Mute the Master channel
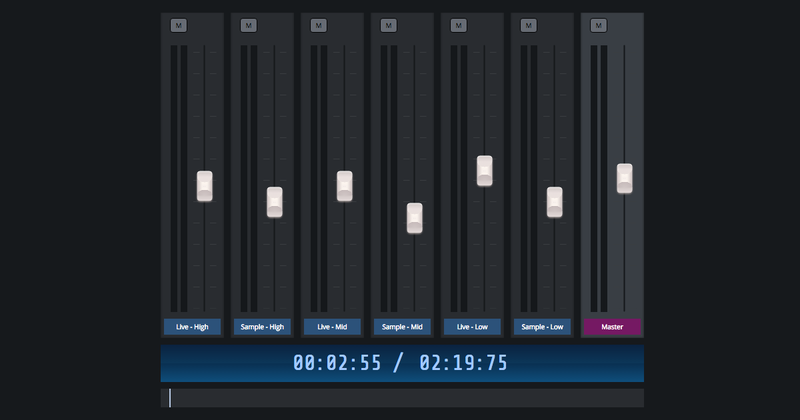 (x=598, y=25)
